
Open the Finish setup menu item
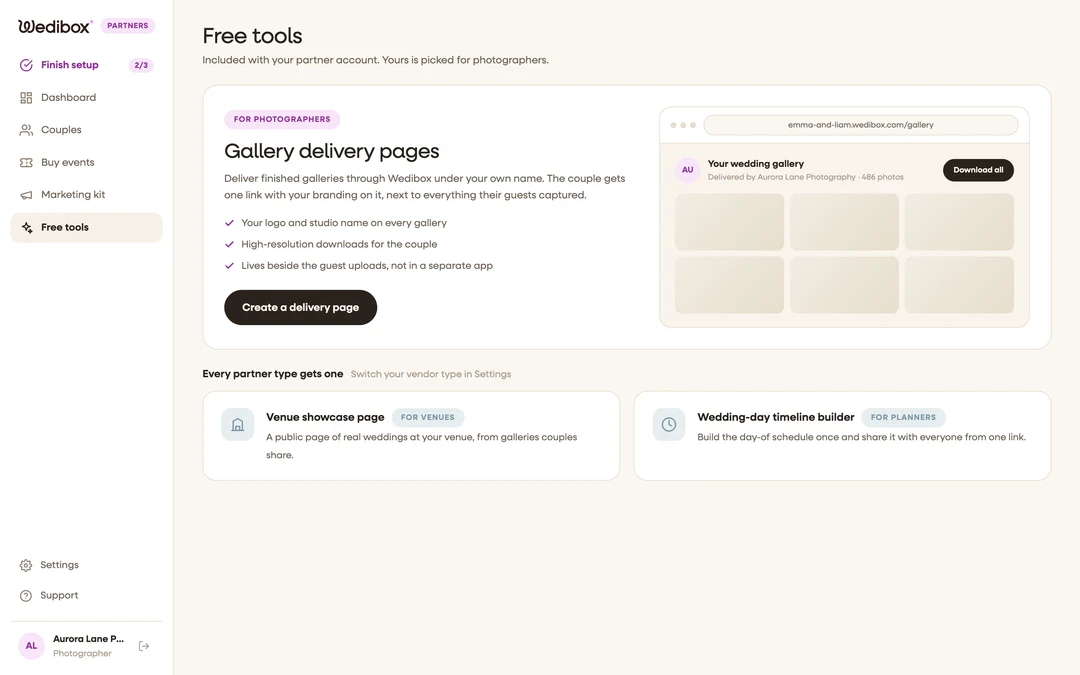(86, 65)
